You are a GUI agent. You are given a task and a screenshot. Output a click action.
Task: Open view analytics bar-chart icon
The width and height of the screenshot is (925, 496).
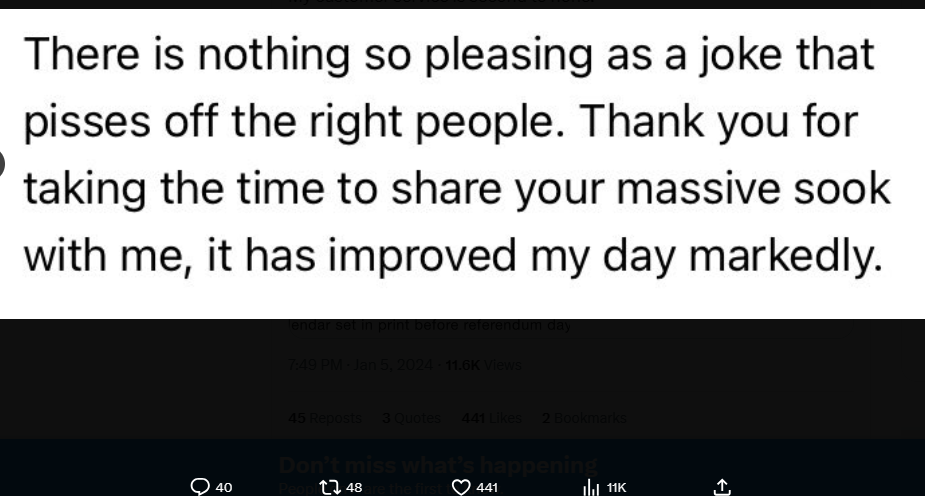(x=591, y=487)
